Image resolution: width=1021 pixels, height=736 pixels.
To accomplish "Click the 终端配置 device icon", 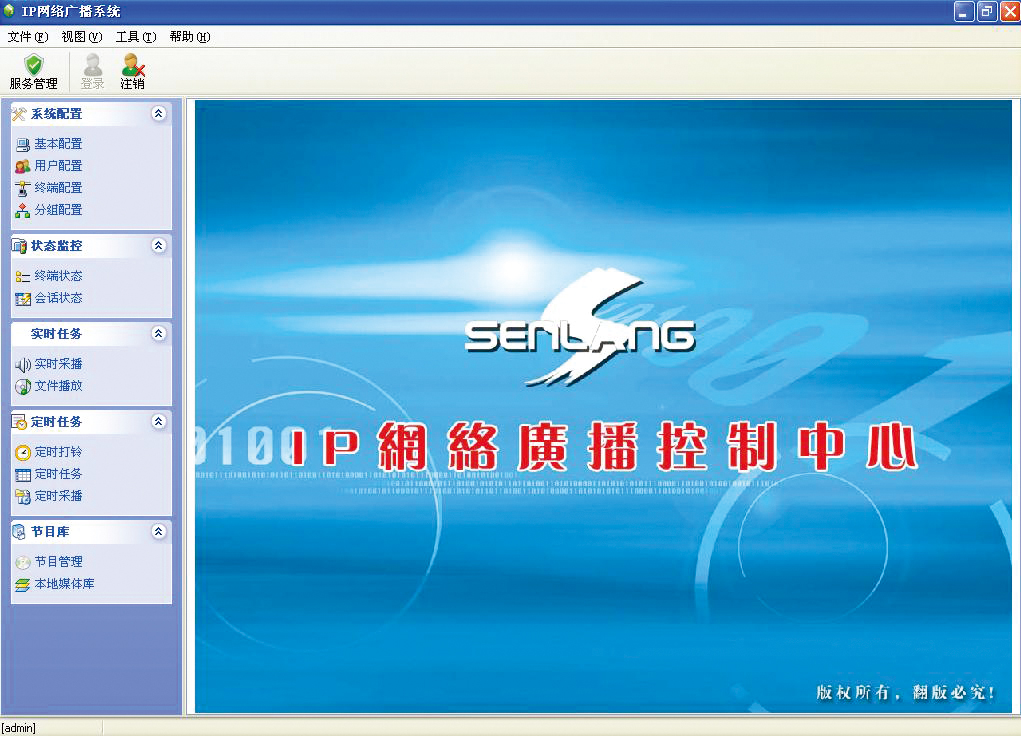I will 23,188.
